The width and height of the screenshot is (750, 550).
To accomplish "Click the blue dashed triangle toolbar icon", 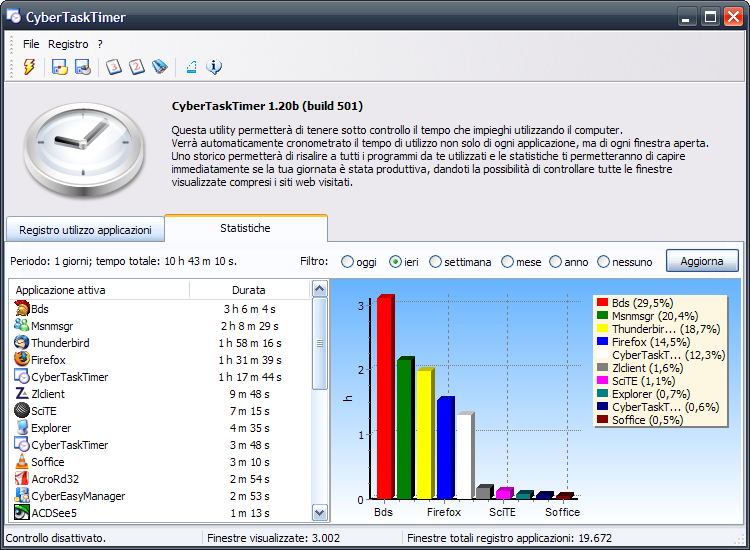I will click(x=191, y=67).
